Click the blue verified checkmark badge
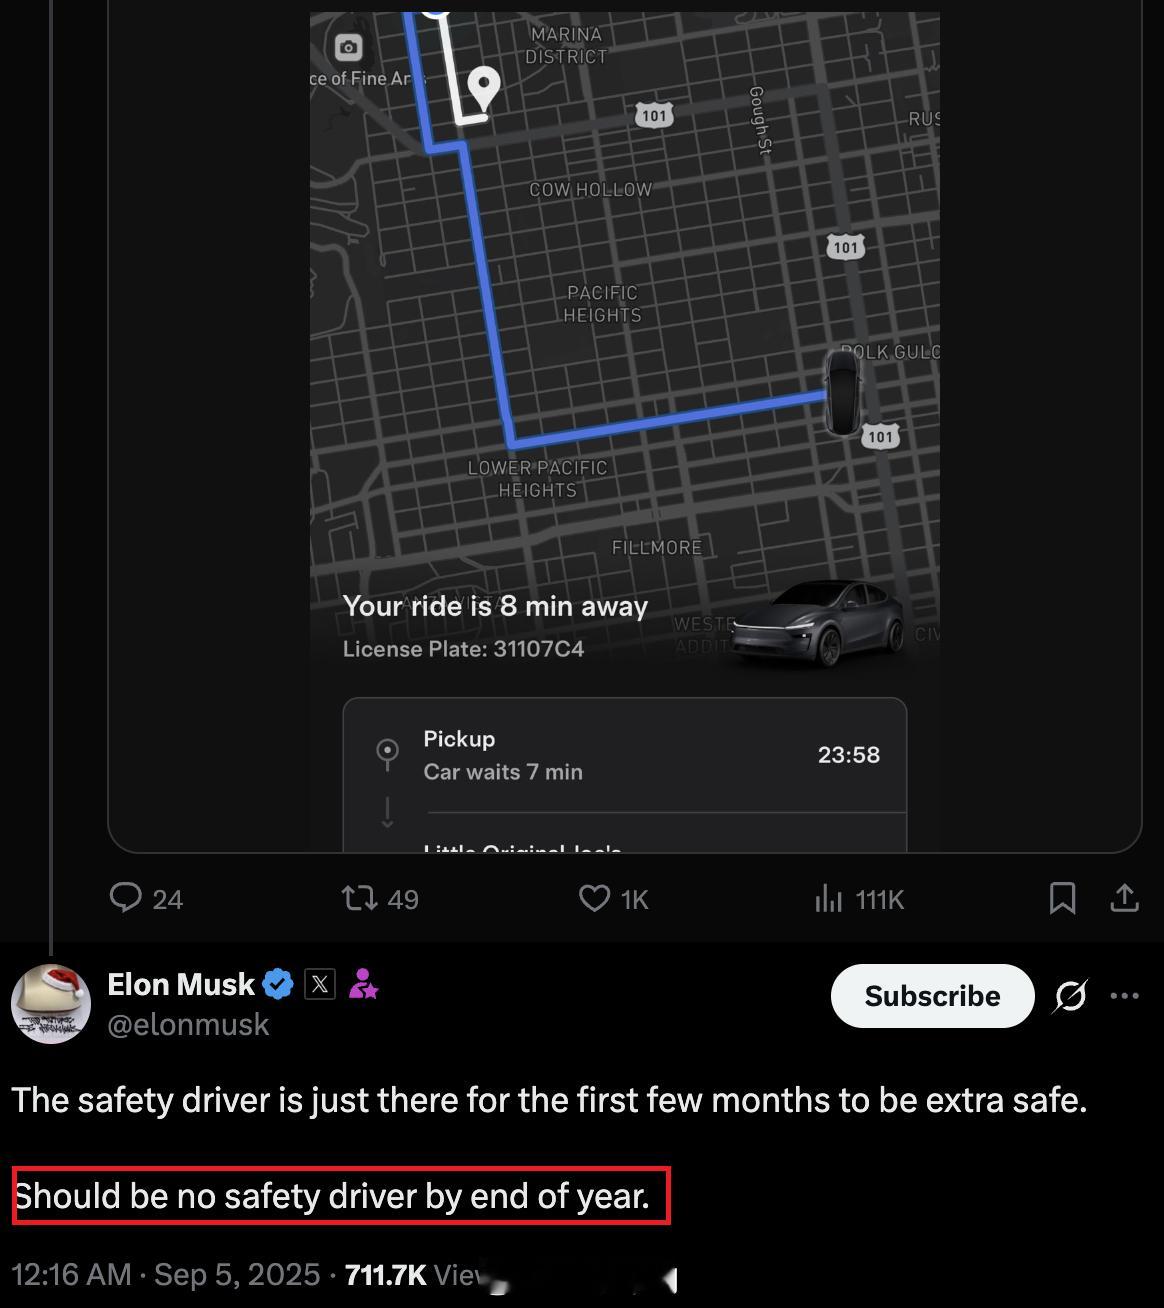This screenshot has height=1308, width=1164. tap(278, 984)
